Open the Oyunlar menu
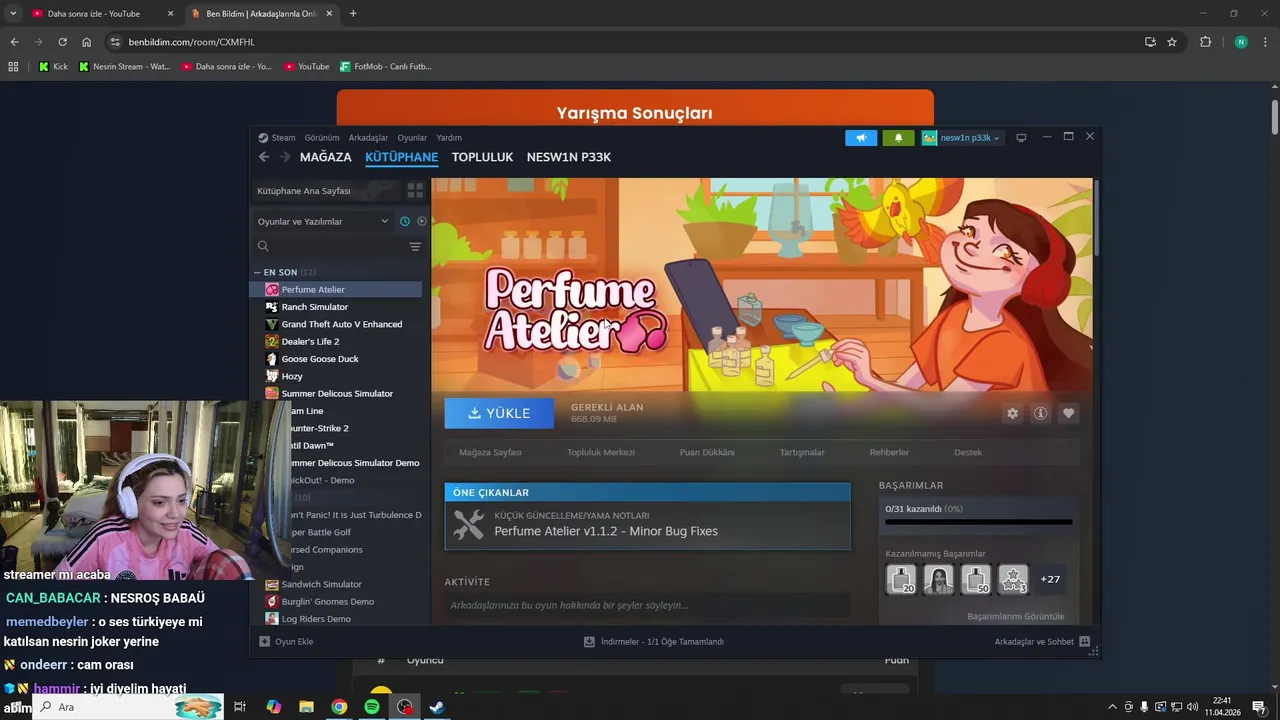The width and height of the screenshot is (1280, 720). pos(412,138)
